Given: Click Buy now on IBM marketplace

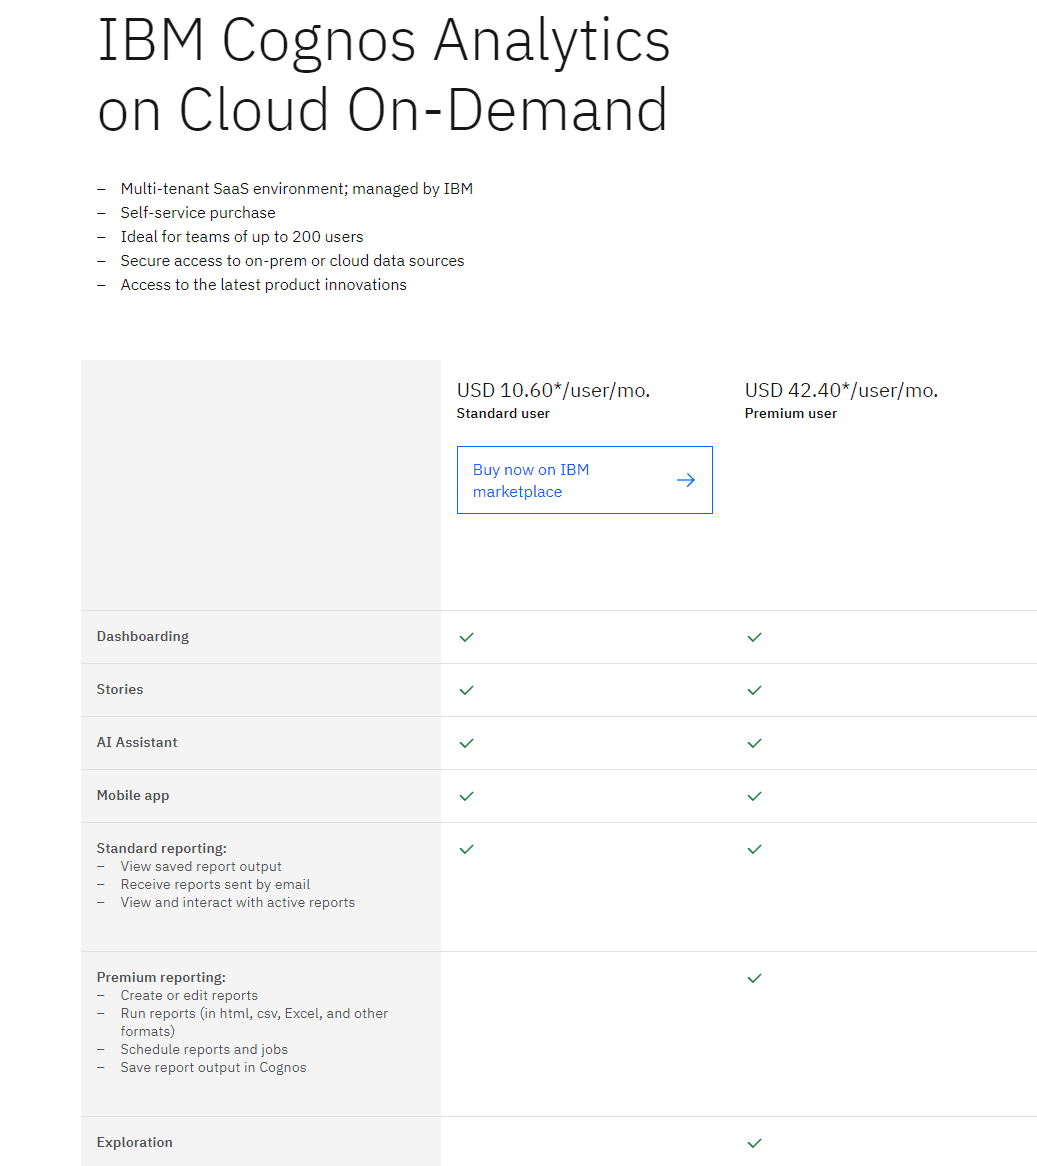Looking at the screenshot, I should point(531,480).
